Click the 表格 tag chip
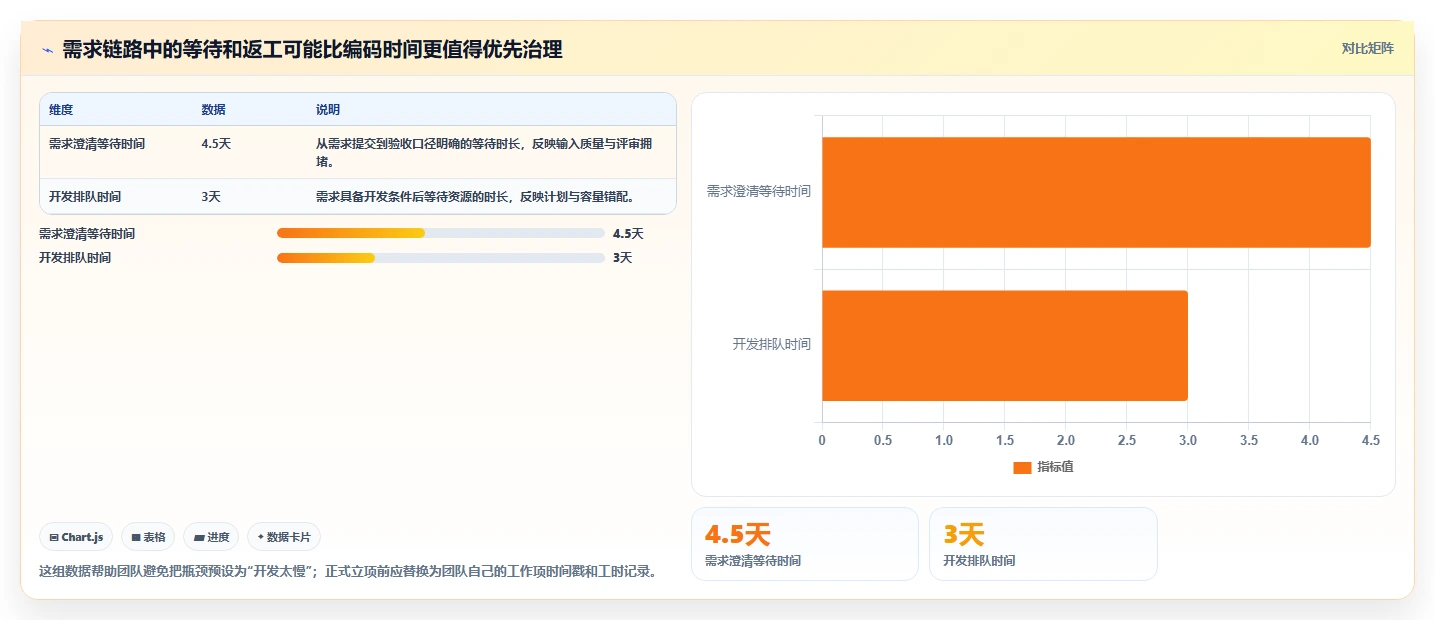Screen dimensions: 1435x620 (148, 537)
